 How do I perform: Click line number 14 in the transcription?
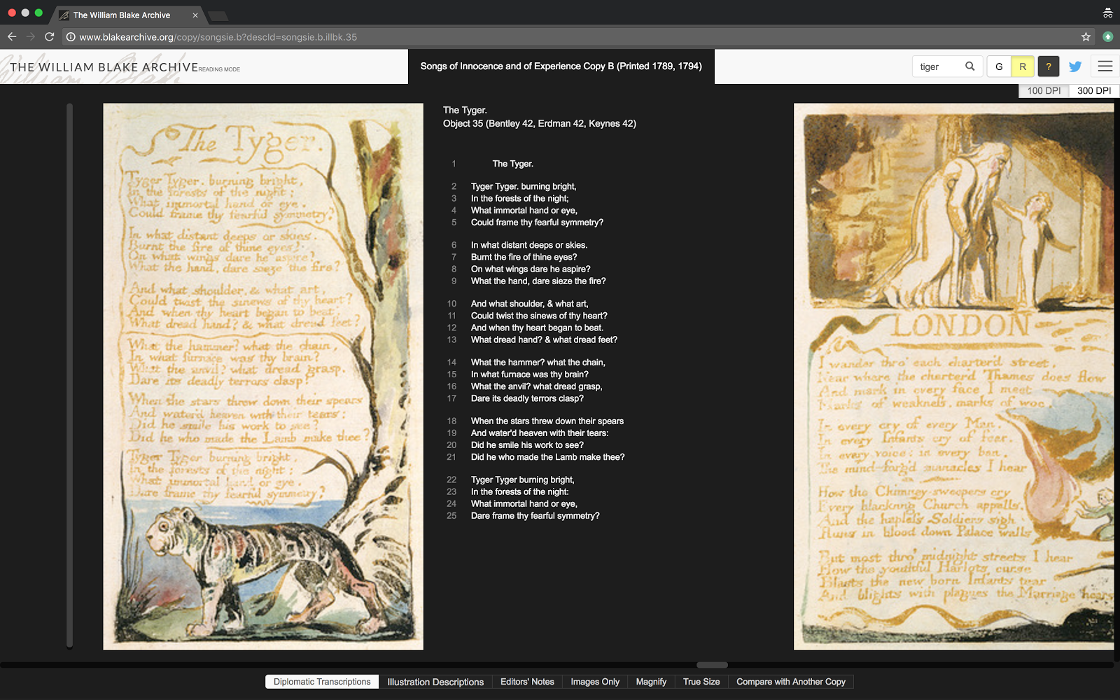point(451,363)
